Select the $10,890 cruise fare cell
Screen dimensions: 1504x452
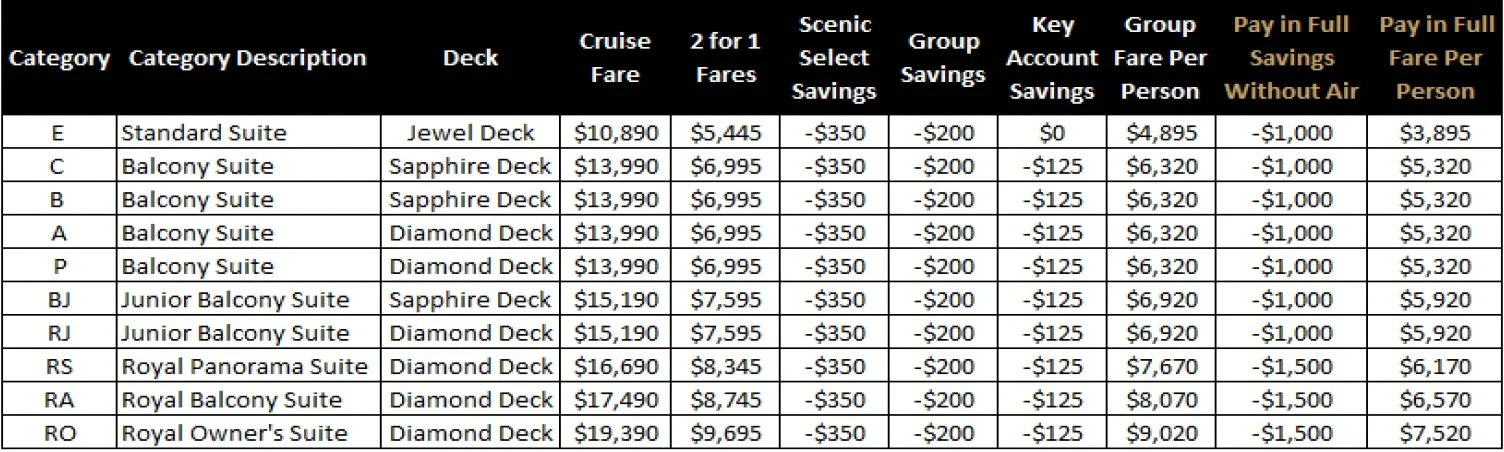614,132
